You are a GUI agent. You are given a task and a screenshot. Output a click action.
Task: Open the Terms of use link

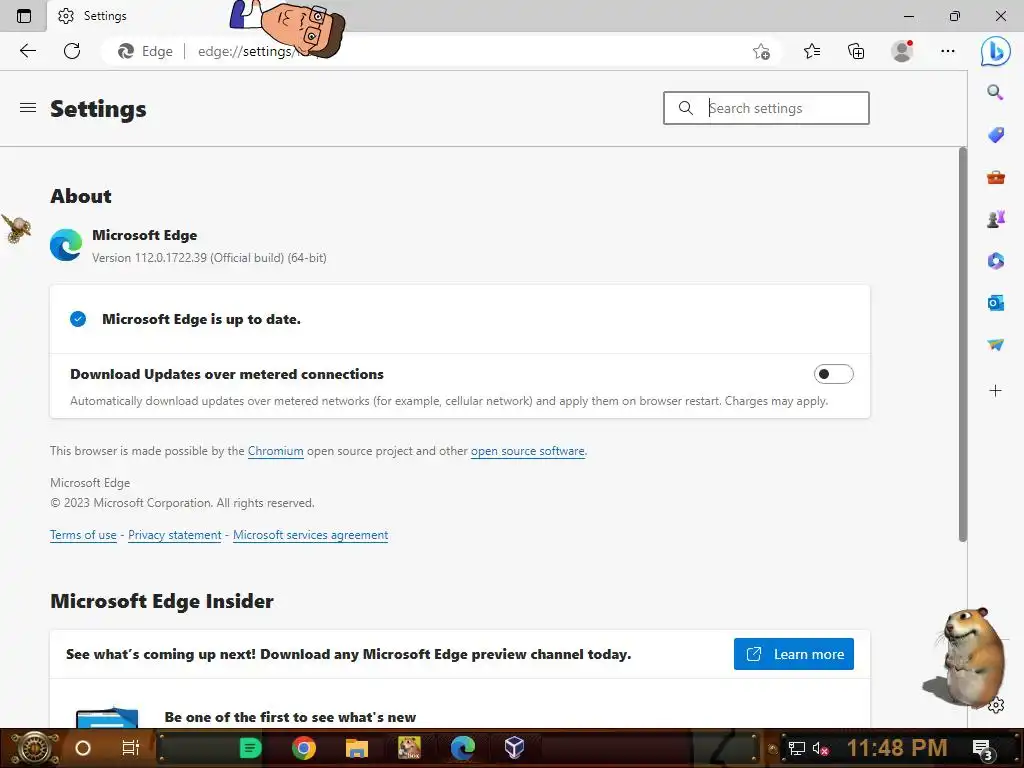(x=83, y=535)
